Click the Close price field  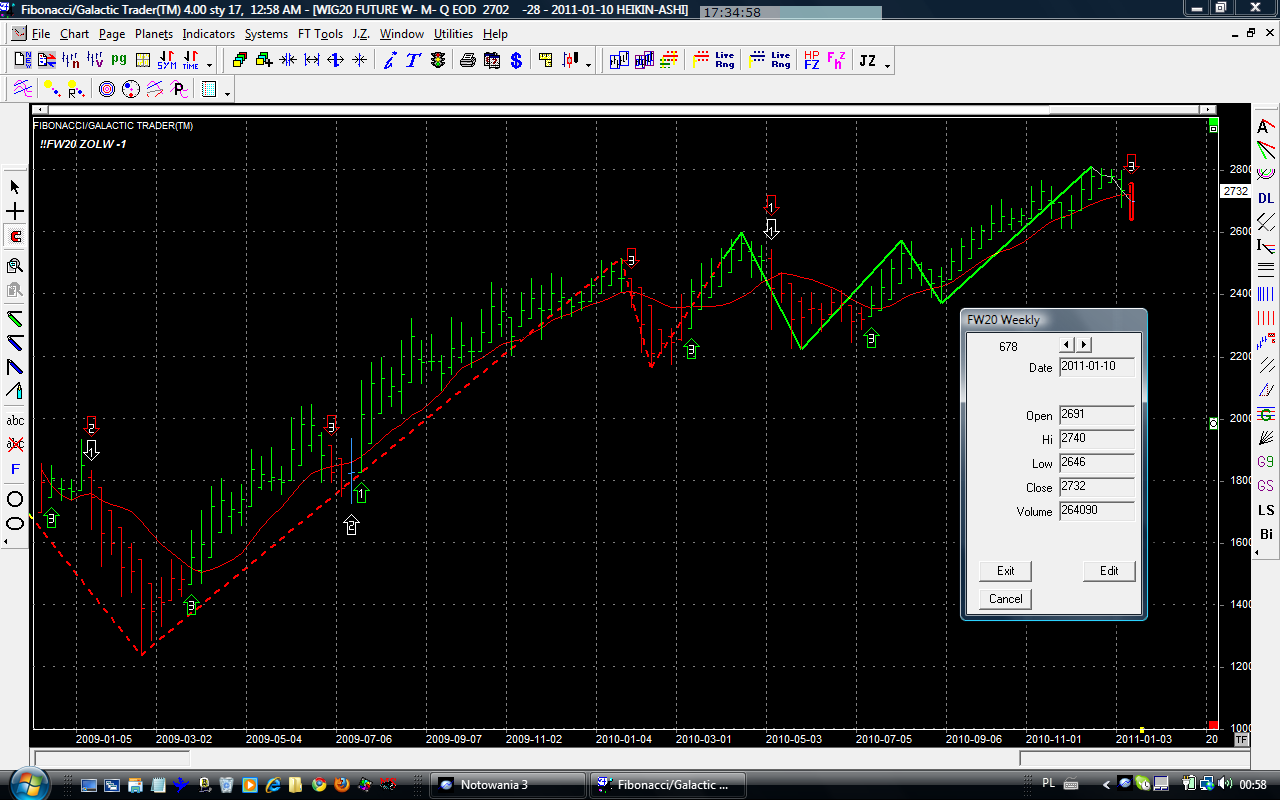point(1096,487)
